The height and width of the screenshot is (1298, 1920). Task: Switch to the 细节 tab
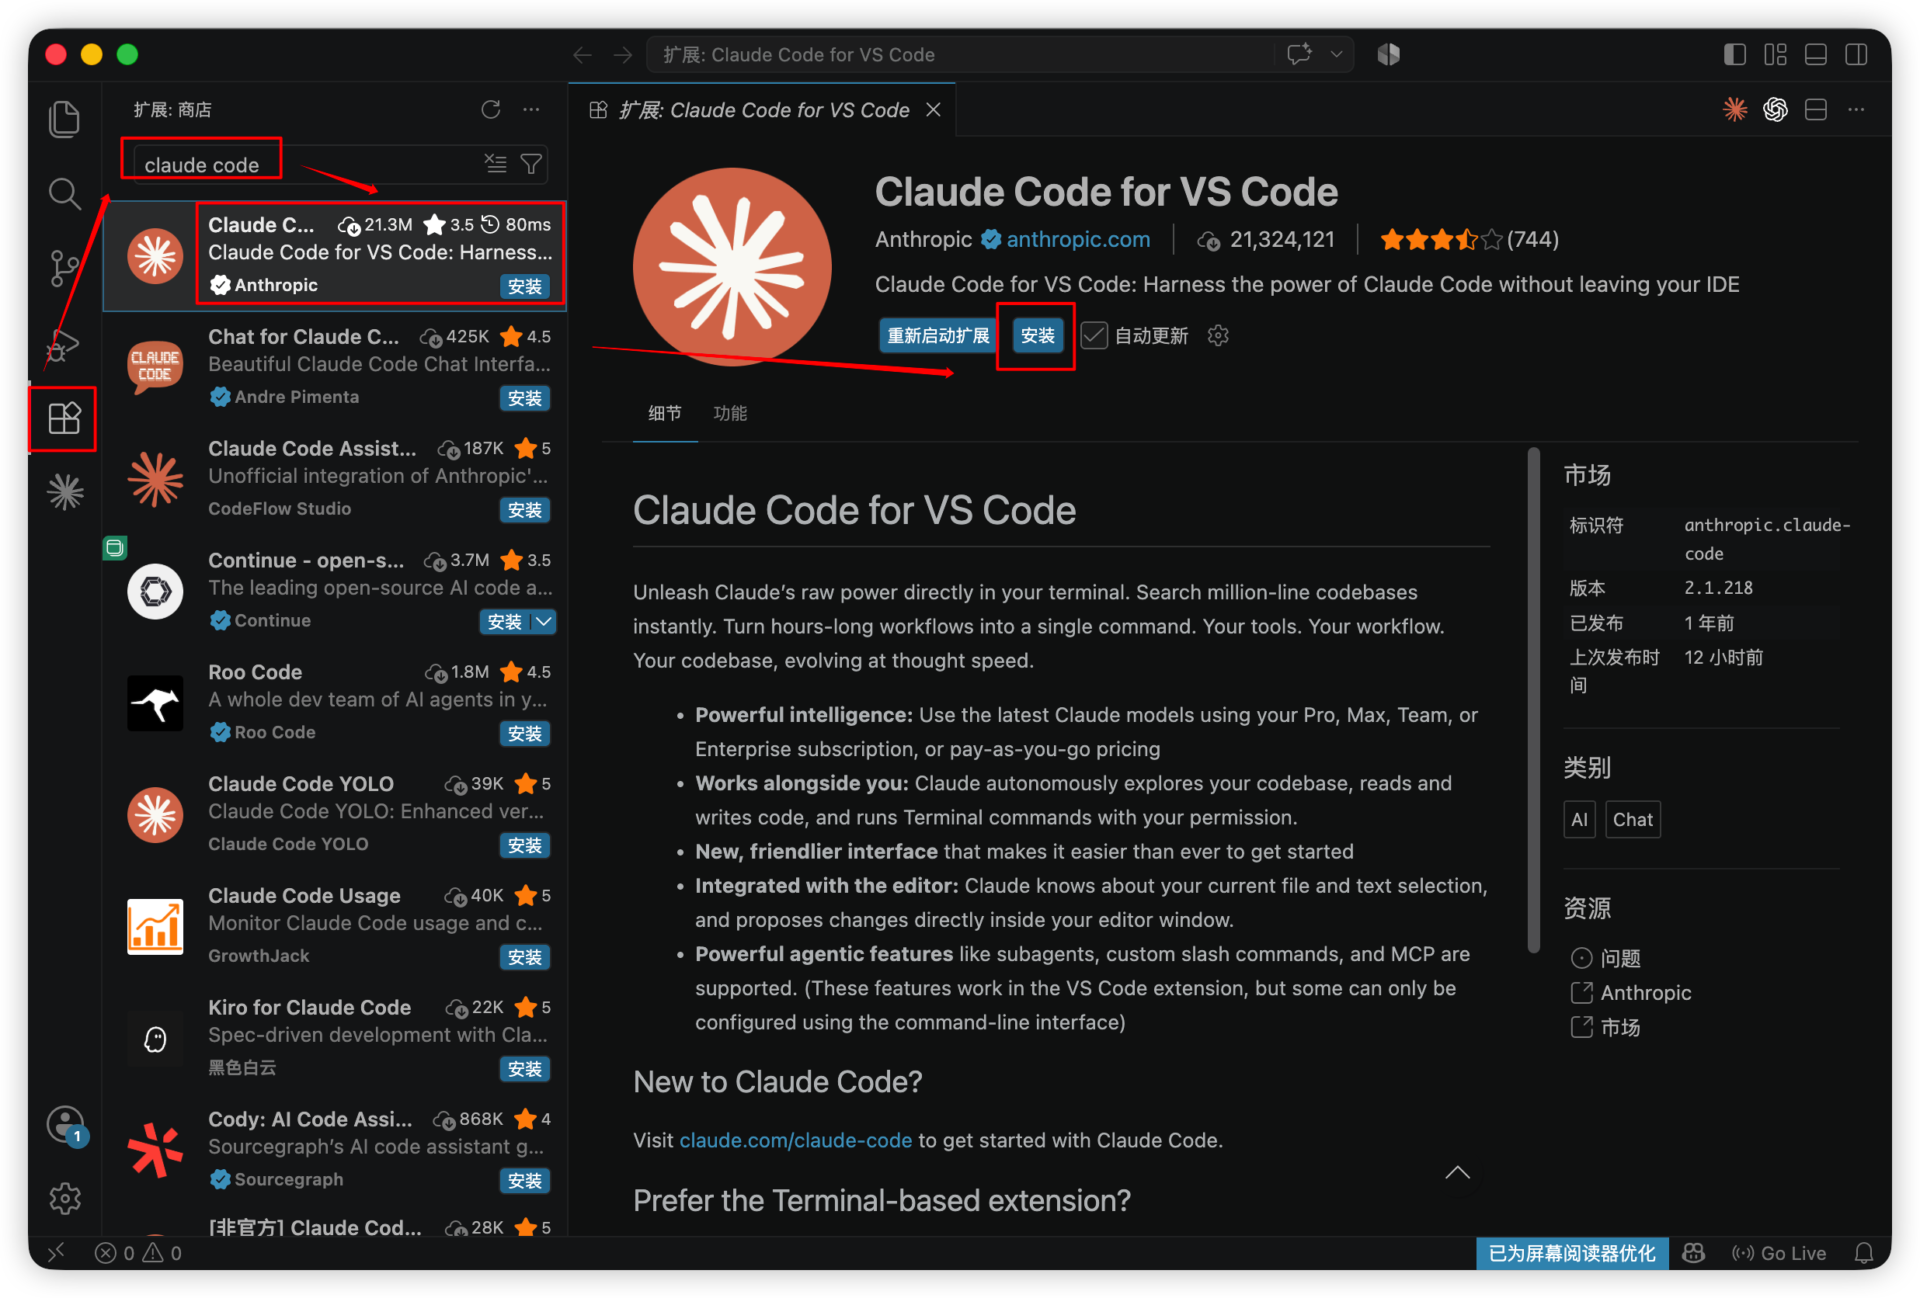pos(665,413)
